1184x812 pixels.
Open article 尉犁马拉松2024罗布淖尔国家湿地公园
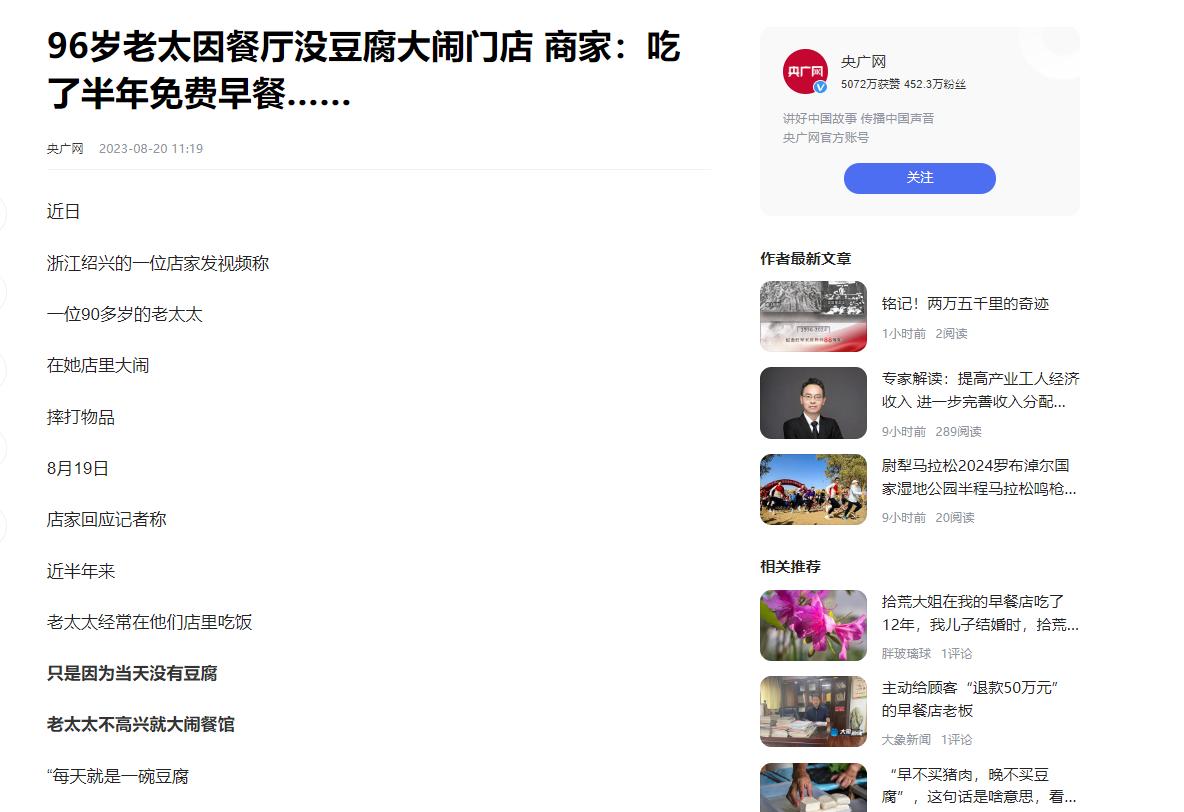pyautogui.click(x=979, y=477)
